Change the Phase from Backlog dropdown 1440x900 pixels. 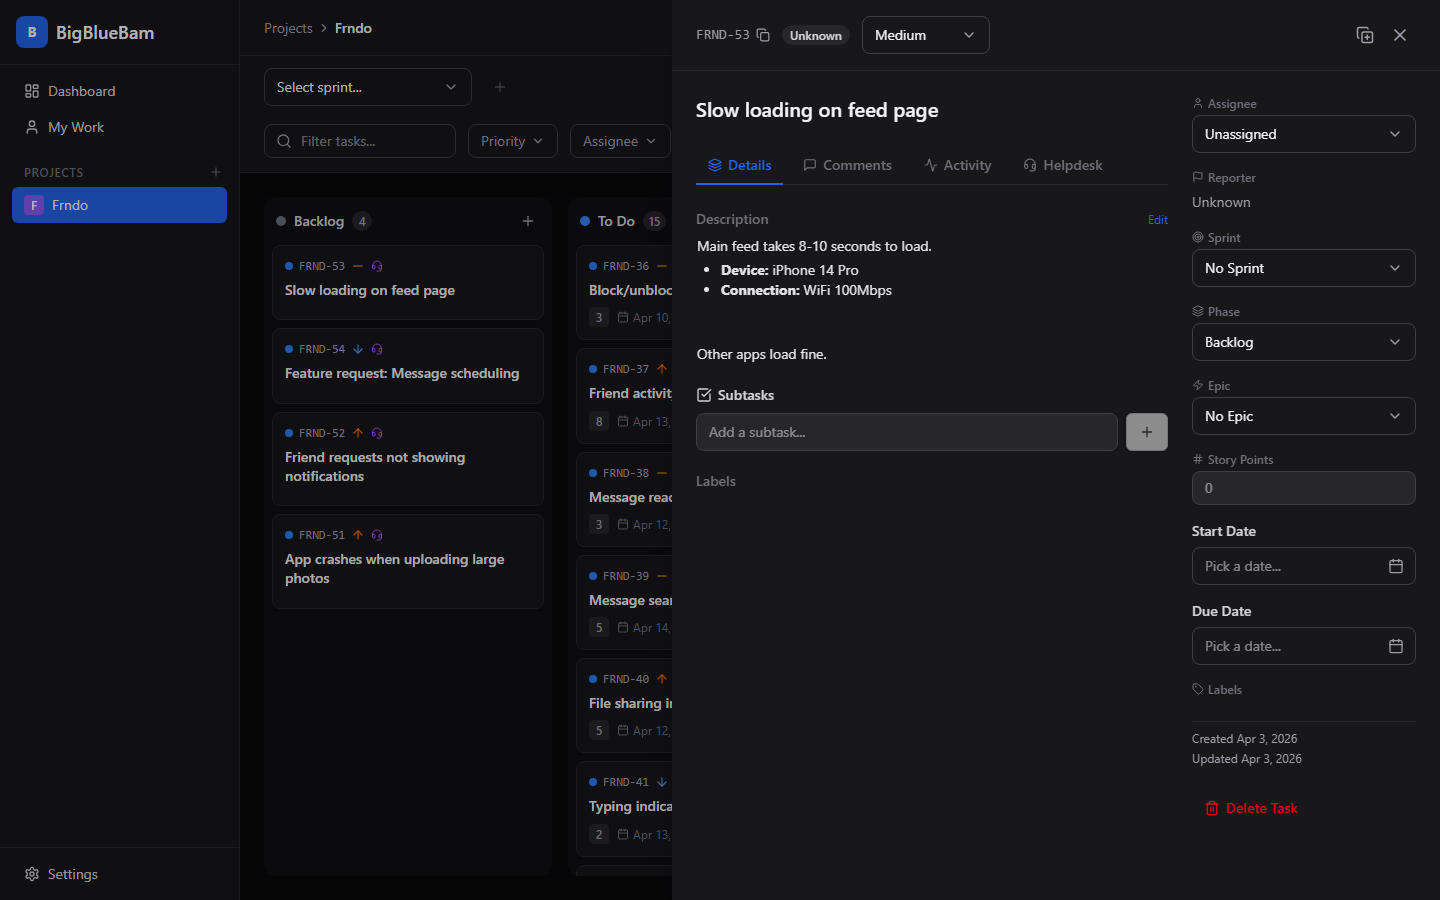point(1303,342)
